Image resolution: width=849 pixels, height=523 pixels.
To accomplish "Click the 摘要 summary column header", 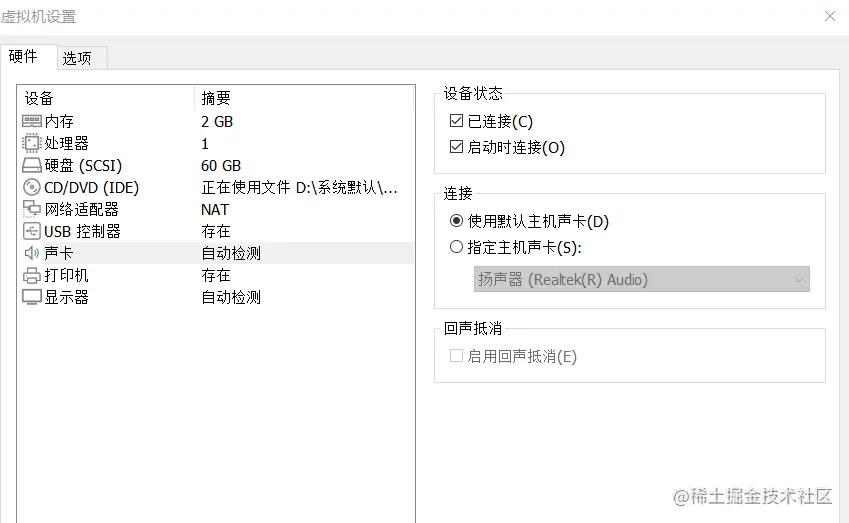I will click(216, 98).
